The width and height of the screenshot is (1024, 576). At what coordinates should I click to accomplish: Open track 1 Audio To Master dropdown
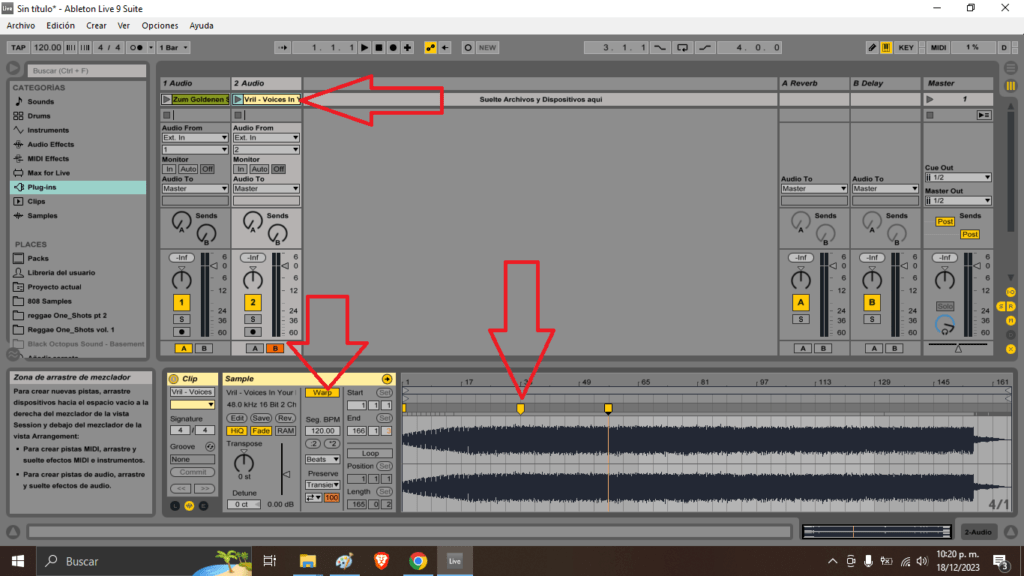(x=195, y=189)
